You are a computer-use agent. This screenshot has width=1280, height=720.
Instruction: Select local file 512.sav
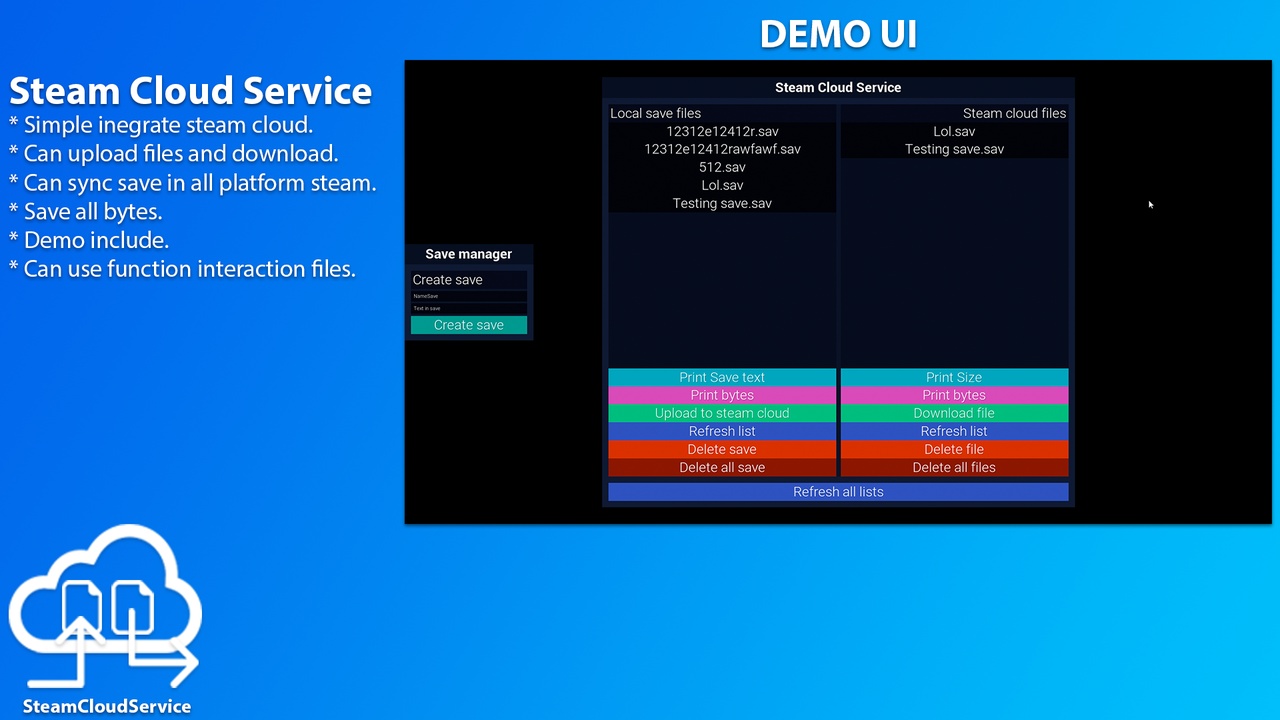click(722, 167)
